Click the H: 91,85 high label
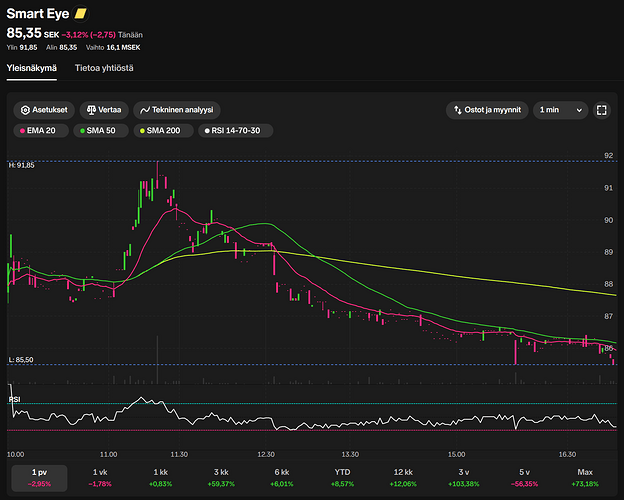 tap(21, 165)
